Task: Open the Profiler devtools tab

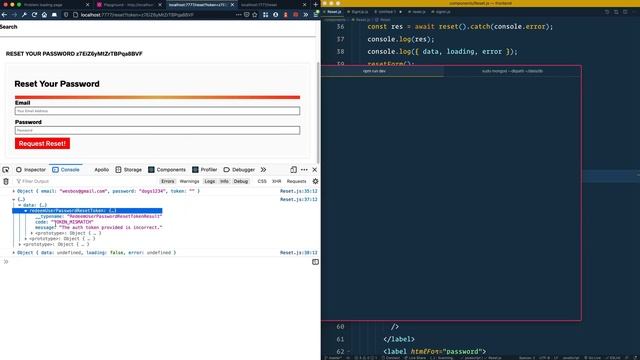Action: click(x=204, y=170)
